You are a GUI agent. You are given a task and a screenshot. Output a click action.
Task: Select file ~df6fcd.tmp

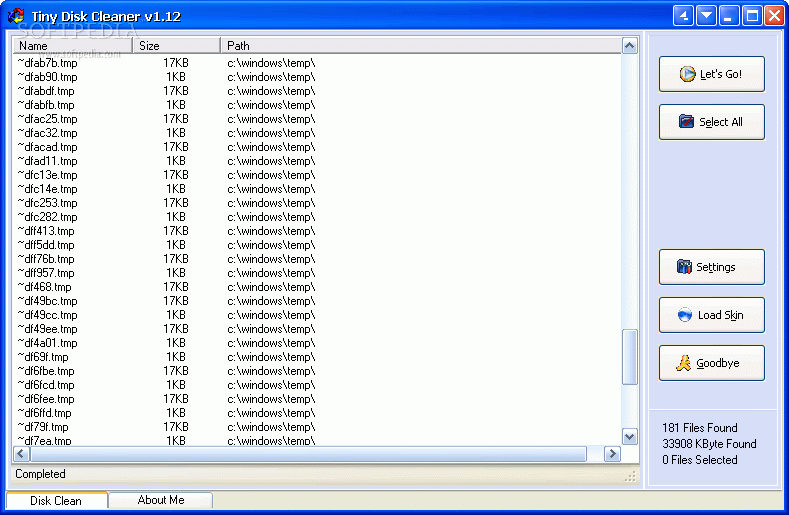[x=46, y=385]
